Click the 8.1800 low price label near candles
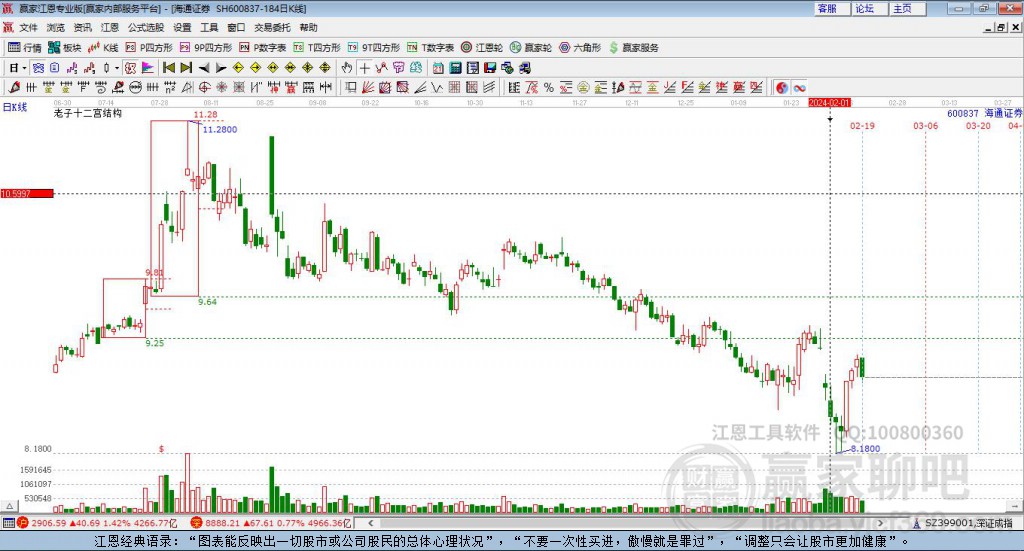The height and width of the screenshot is (551, 1024). pyautogui.click(x=865, y=449)
